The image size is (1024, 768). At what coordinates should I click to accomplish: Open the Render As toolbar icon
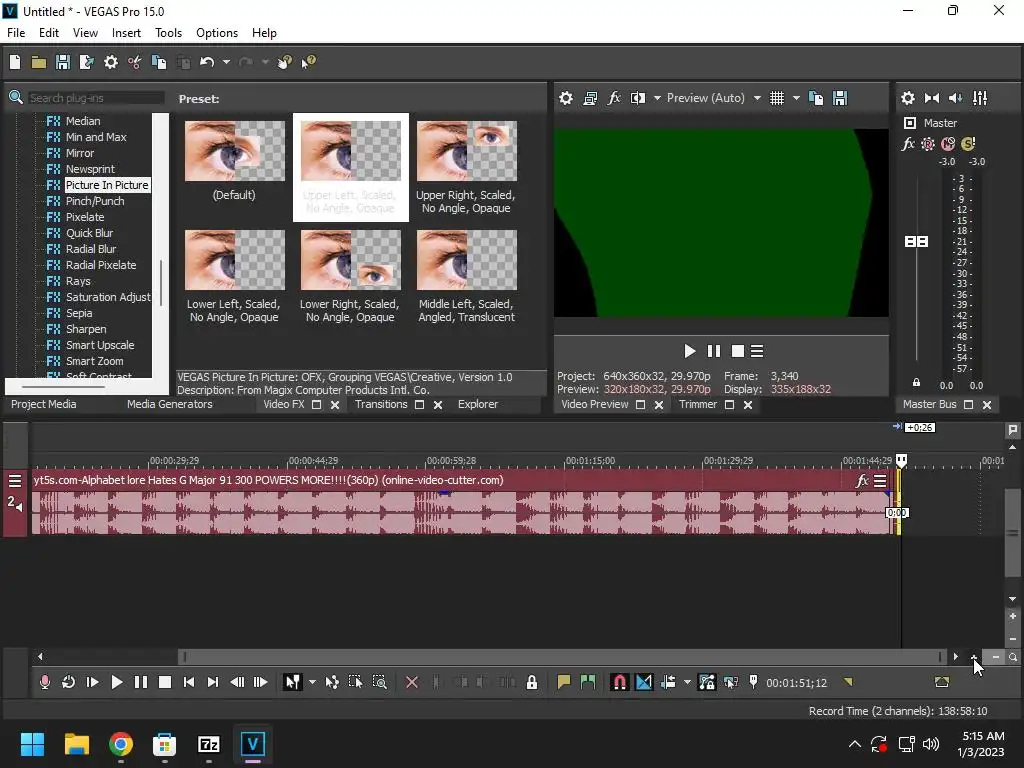86,62
